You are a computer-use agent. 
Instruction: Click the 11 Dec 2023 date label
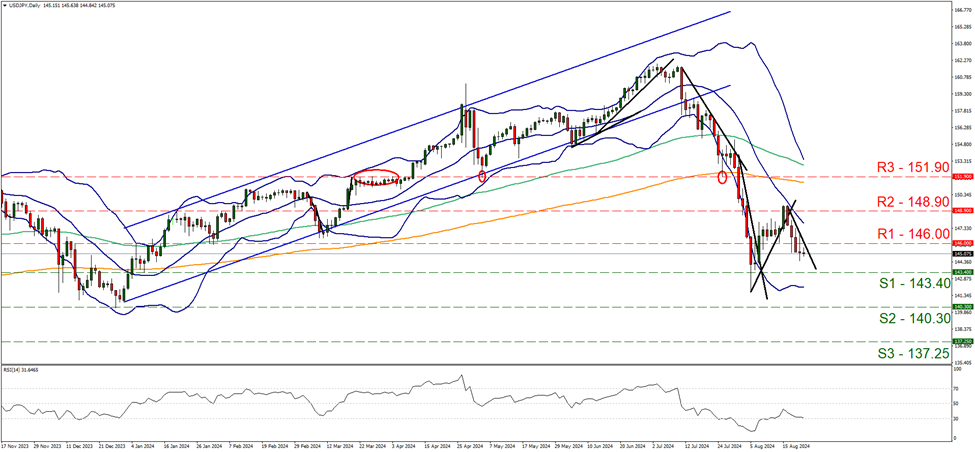(x=81, y=446)
